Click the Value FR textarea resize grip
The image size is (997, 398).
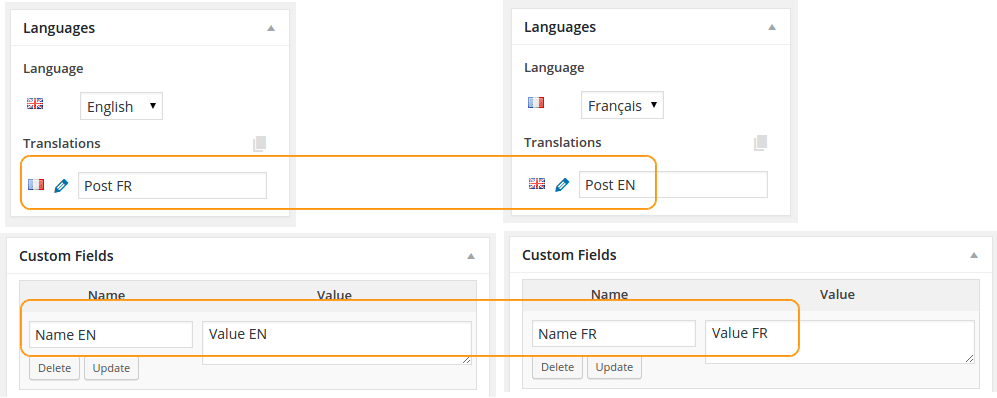click(970, 359)
